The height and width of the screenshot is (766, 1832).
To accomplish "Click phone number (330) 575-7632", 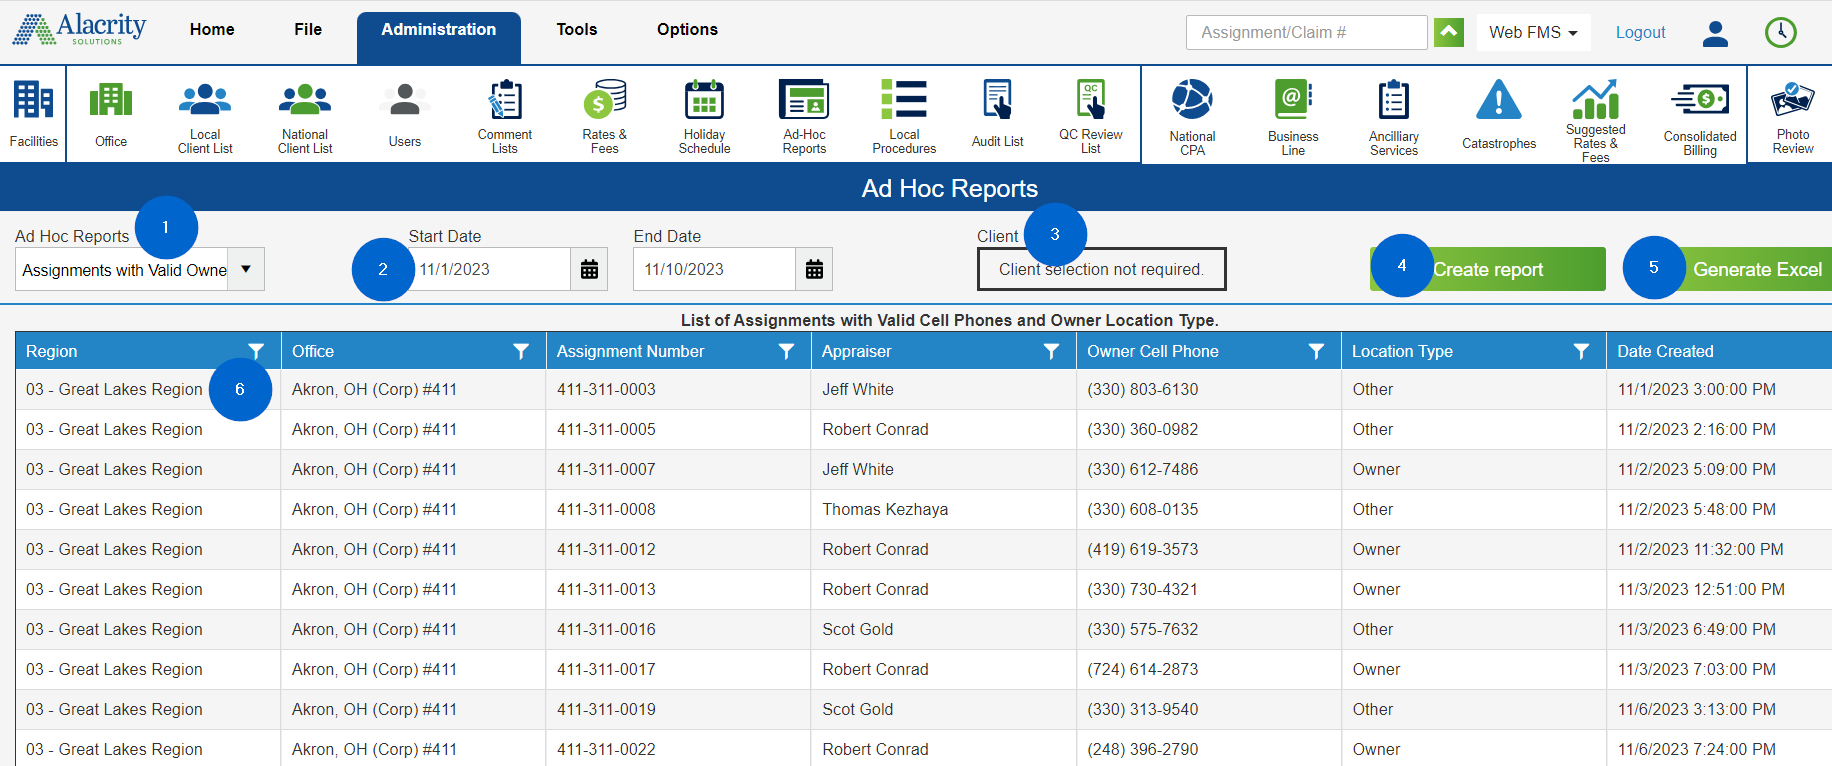I will [x=1143, y=629].
